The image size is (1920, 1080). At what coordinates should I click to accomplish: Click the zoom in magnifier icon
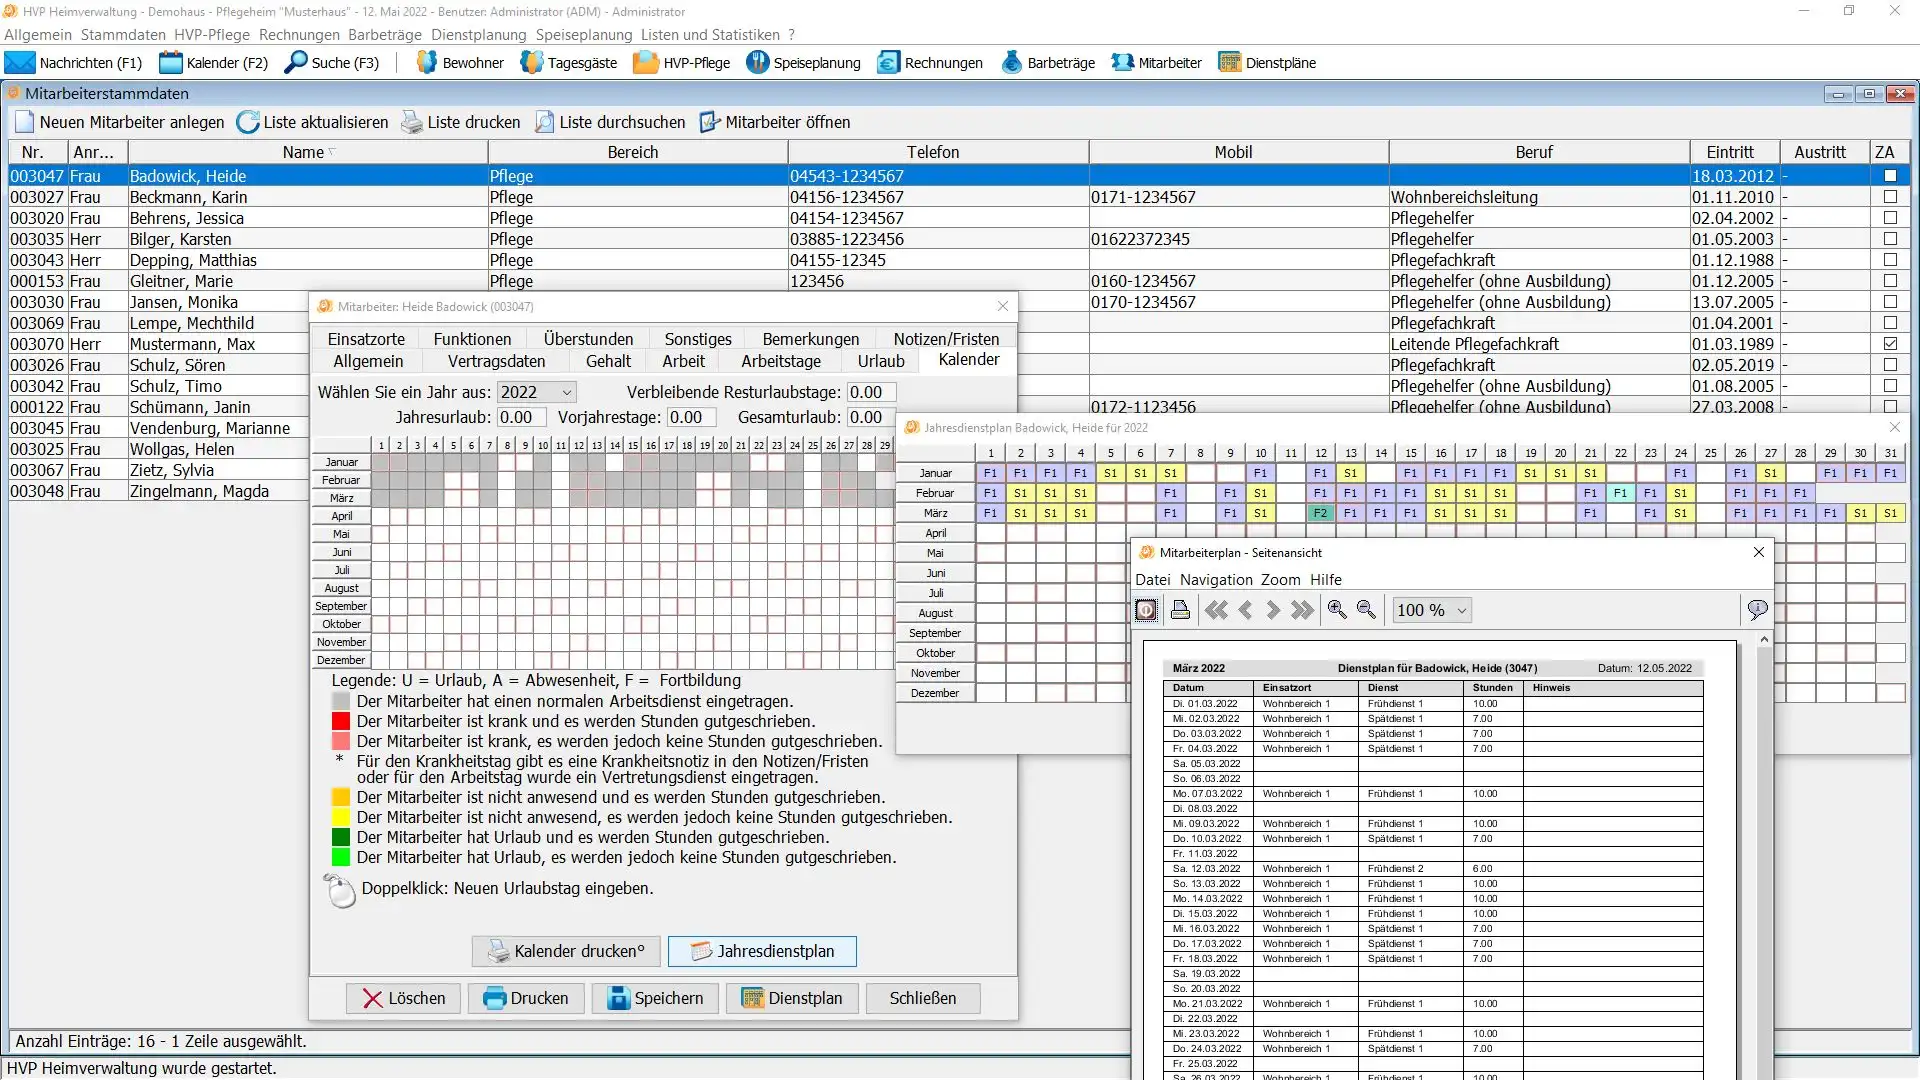(x=1337, y=610)
